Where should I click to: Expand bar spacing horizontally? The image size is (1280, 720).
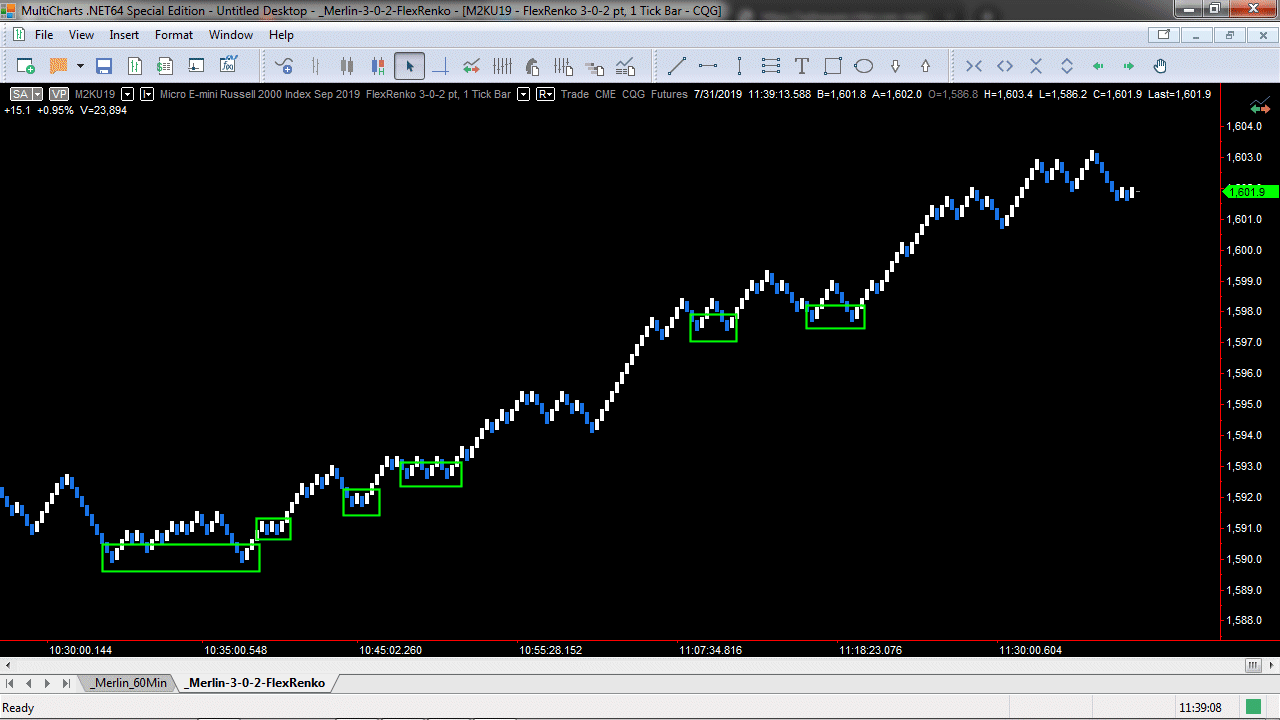pyautogui.click(x=1005, y=66)
